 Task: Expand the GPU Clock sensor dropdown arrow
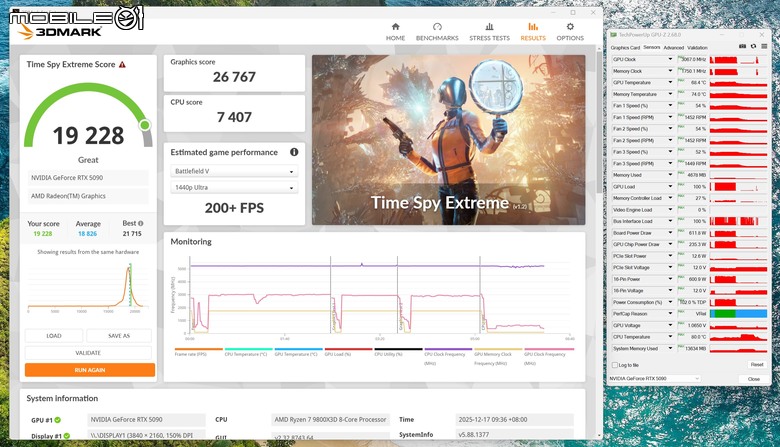pyautogui.click(x=670, y=59)
